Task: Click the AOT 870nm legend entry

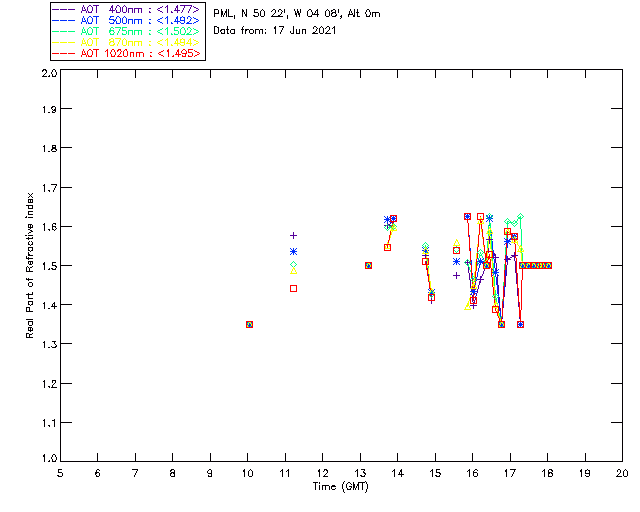Action: click(x=126, y=42)
